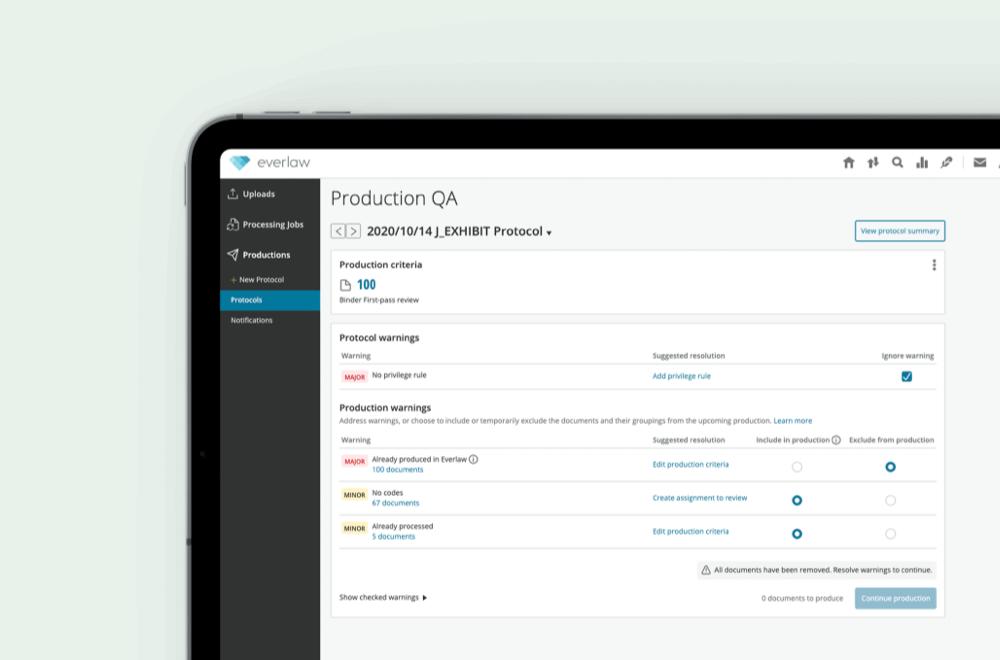Screen dimensions: 1000x660
Task: Uncheck Ignore warning for No privilege rule
Action: [906, 376]
